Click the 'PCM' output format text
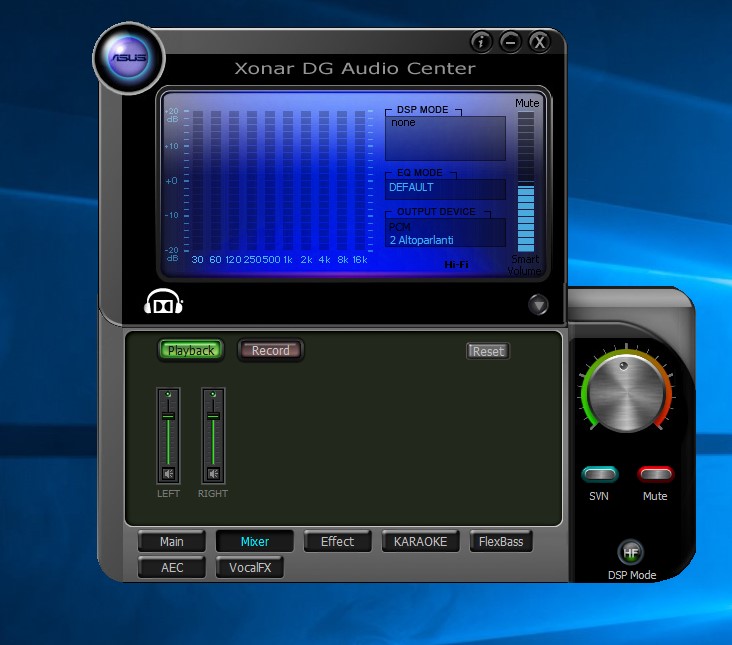This screenshot has height=645, width=732. [400, 227]
